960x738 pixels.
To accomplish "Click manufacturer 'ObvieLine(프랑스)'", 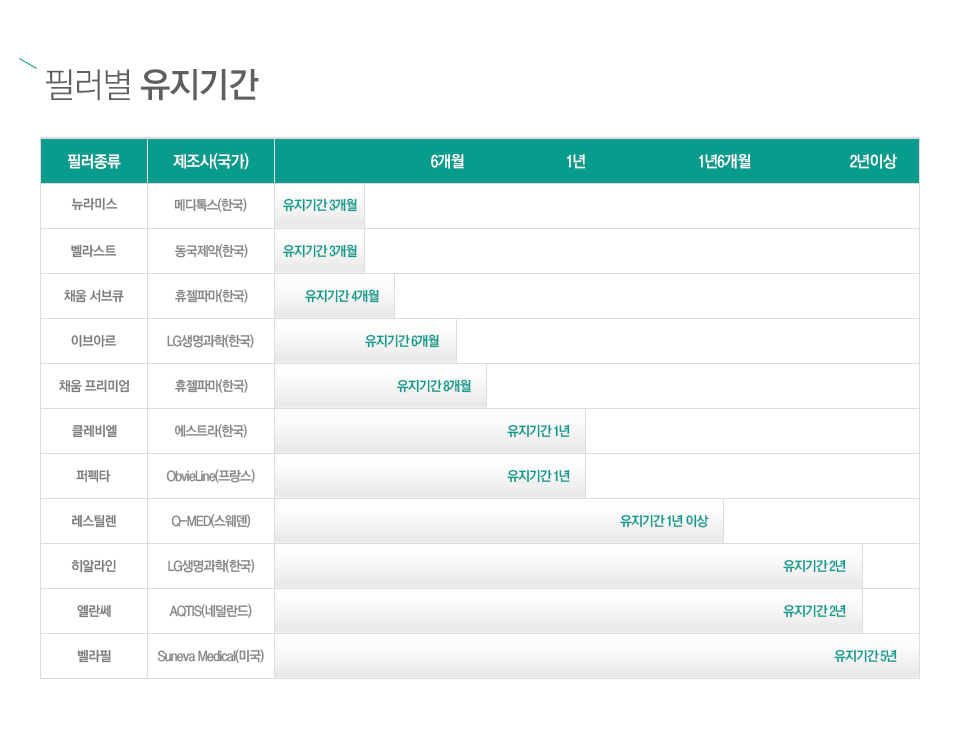I will tap(211, 476).
